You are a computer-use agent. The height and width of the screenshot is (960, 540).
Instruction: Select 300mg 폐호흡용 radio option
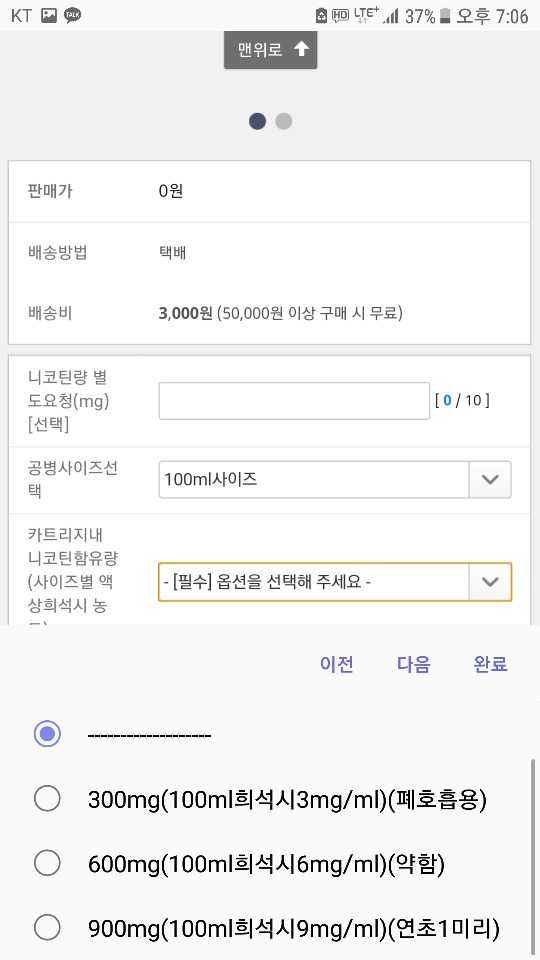click(47, 798)
